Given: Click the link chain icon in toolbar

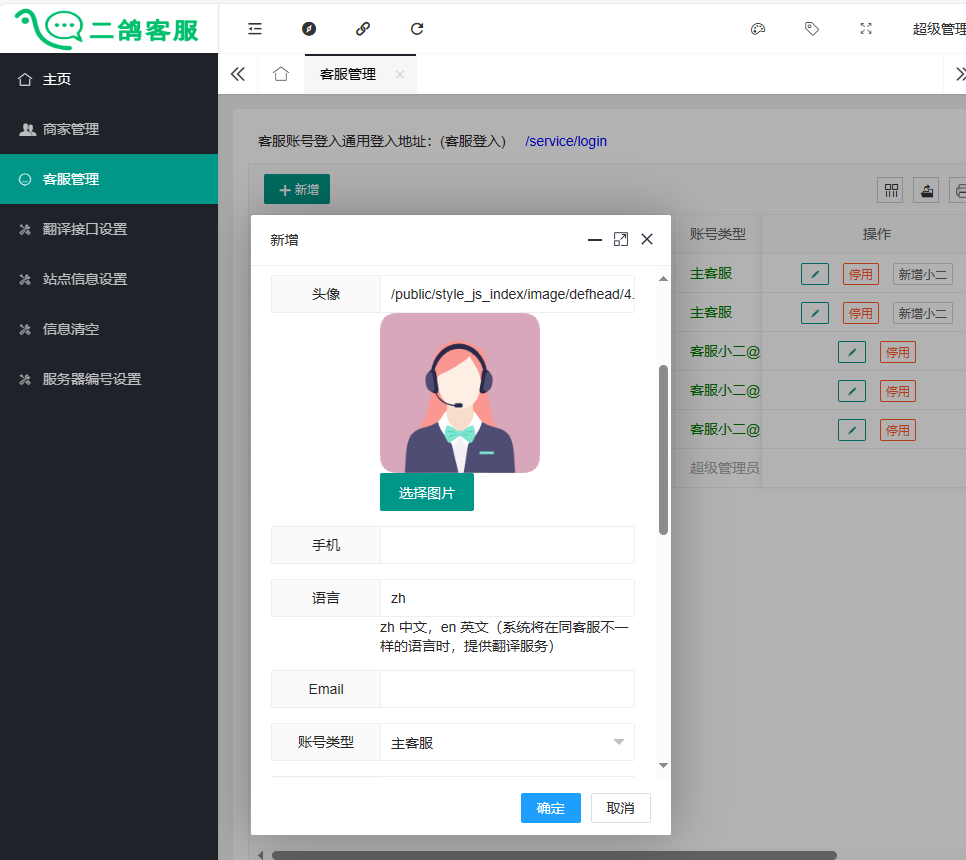Looking at the screenshot, I should [363, 29].
